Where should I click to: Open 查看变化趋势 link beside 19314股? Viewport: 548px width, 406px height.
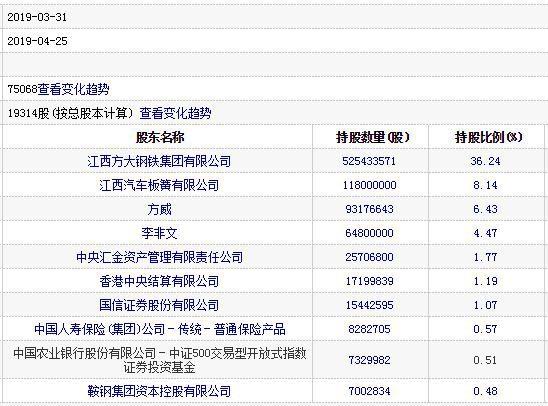(175, 113)
